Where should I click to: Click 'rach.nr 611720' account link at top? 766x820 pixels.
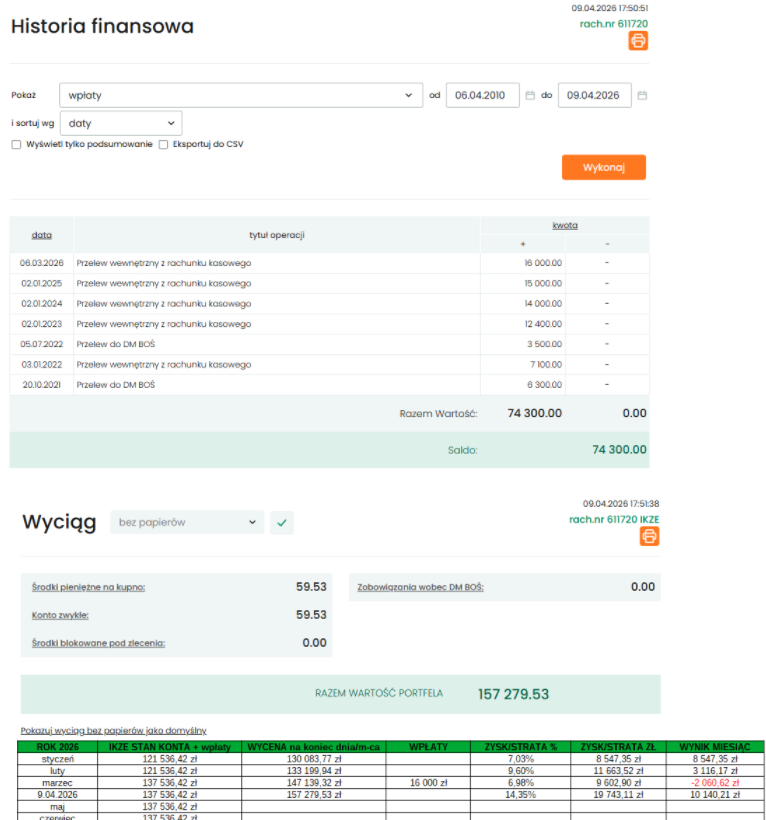pyautogui.click(x=613, y=24)
